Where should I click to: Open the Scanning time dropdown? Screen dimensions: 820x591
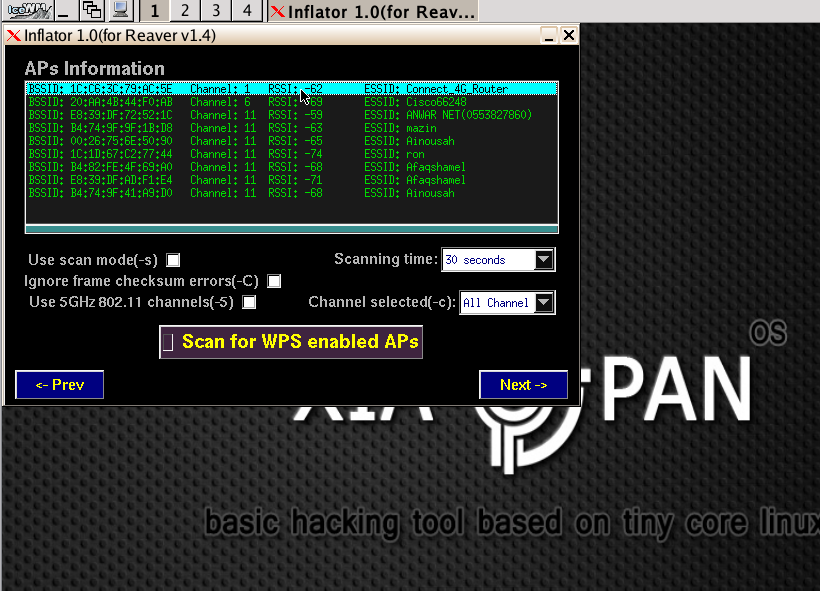[x=543, y=259]
